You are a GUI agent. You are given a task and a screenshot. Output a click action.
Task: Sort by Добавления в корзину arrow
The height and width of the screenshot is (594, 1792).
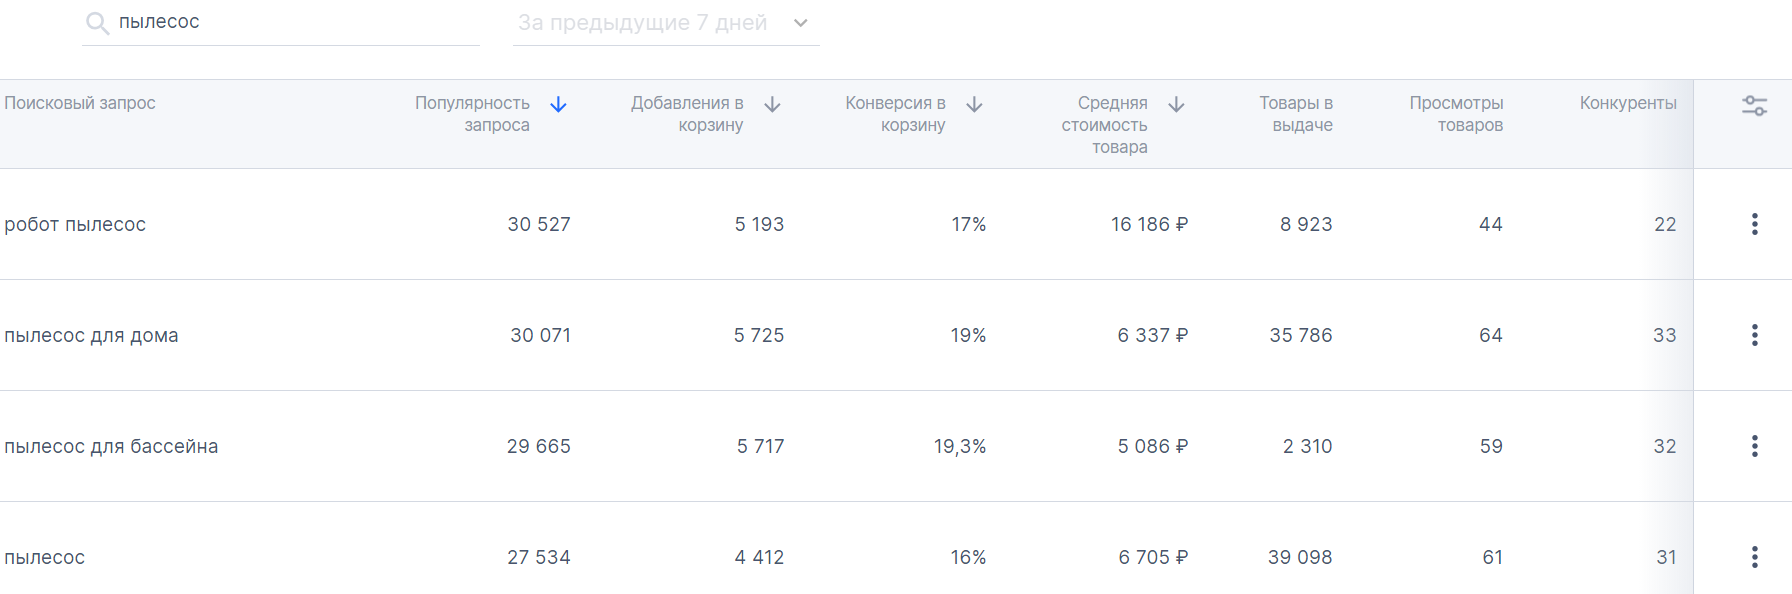772,104
